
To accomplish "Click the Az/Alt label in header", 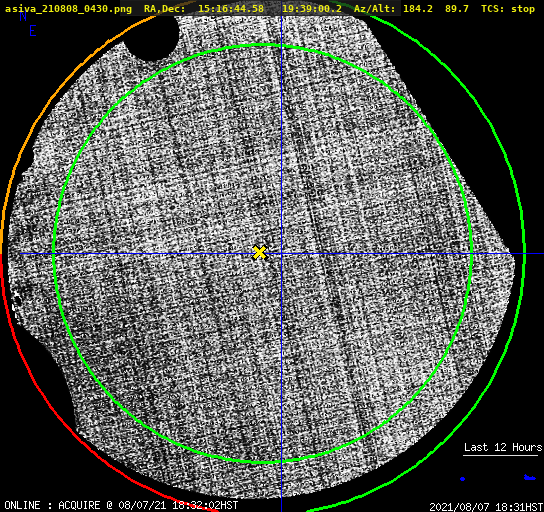I will pos(375,9).
